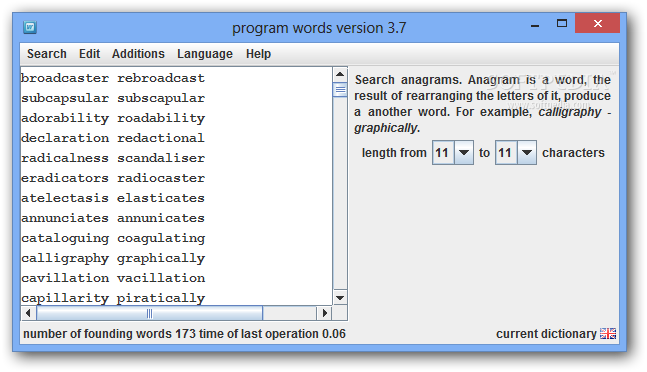Click the horizontal scrollbar thumb
Viewport: 647px width, 372px height.
tap(149, 313)
